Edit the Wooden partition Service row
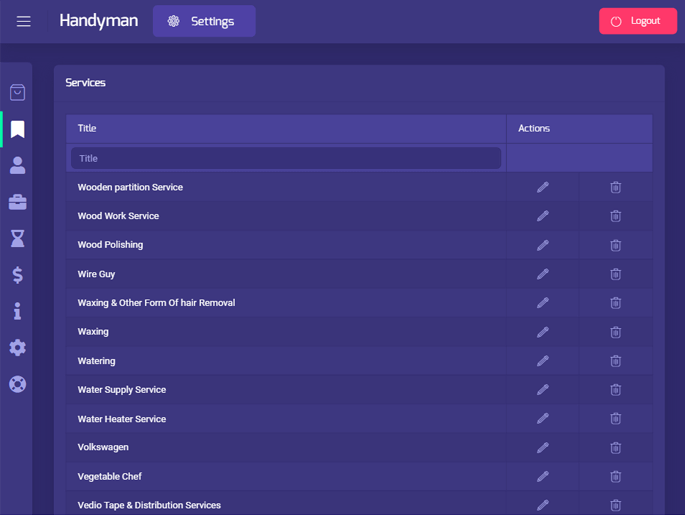 [542, 187]
